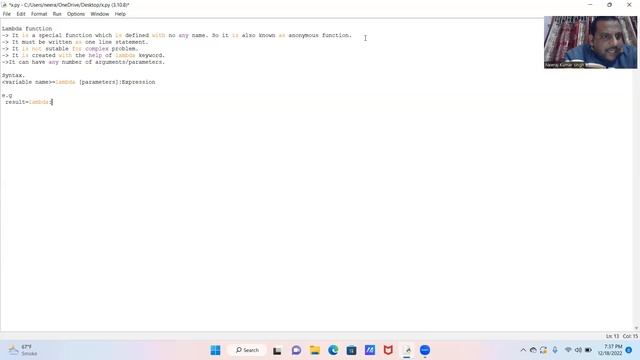
Task: Click the battery status icon
Action: tap(588, 350)
